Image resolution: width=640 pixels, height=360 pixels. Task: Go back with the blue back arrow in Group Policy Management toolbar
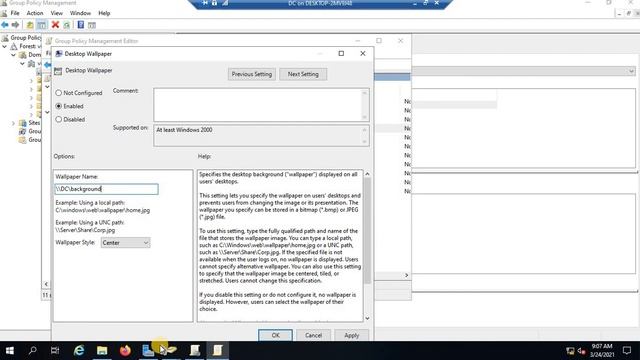[x=5, y=25]
